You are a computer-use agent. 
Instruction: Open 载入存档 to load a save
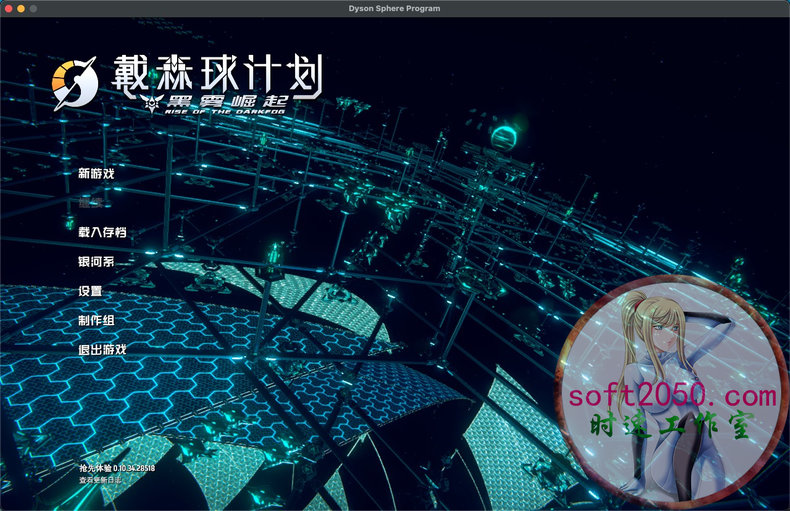(102, 232)
